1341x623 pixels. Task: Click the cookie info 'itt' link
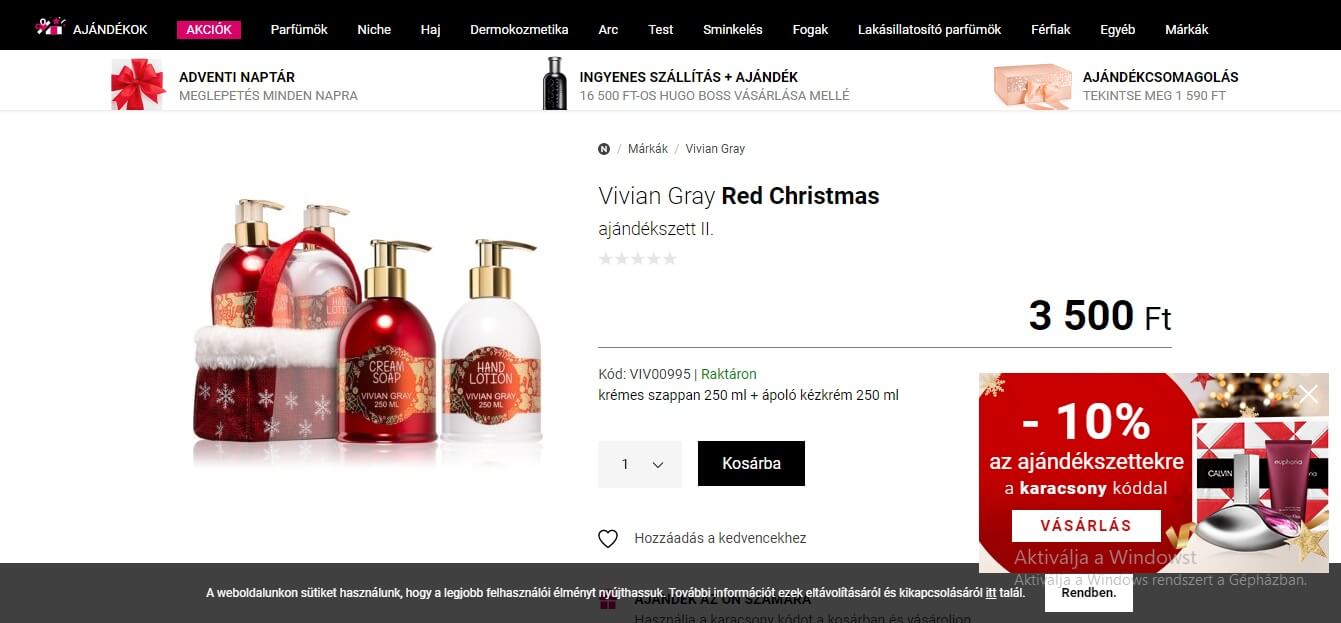pos(991,593)
